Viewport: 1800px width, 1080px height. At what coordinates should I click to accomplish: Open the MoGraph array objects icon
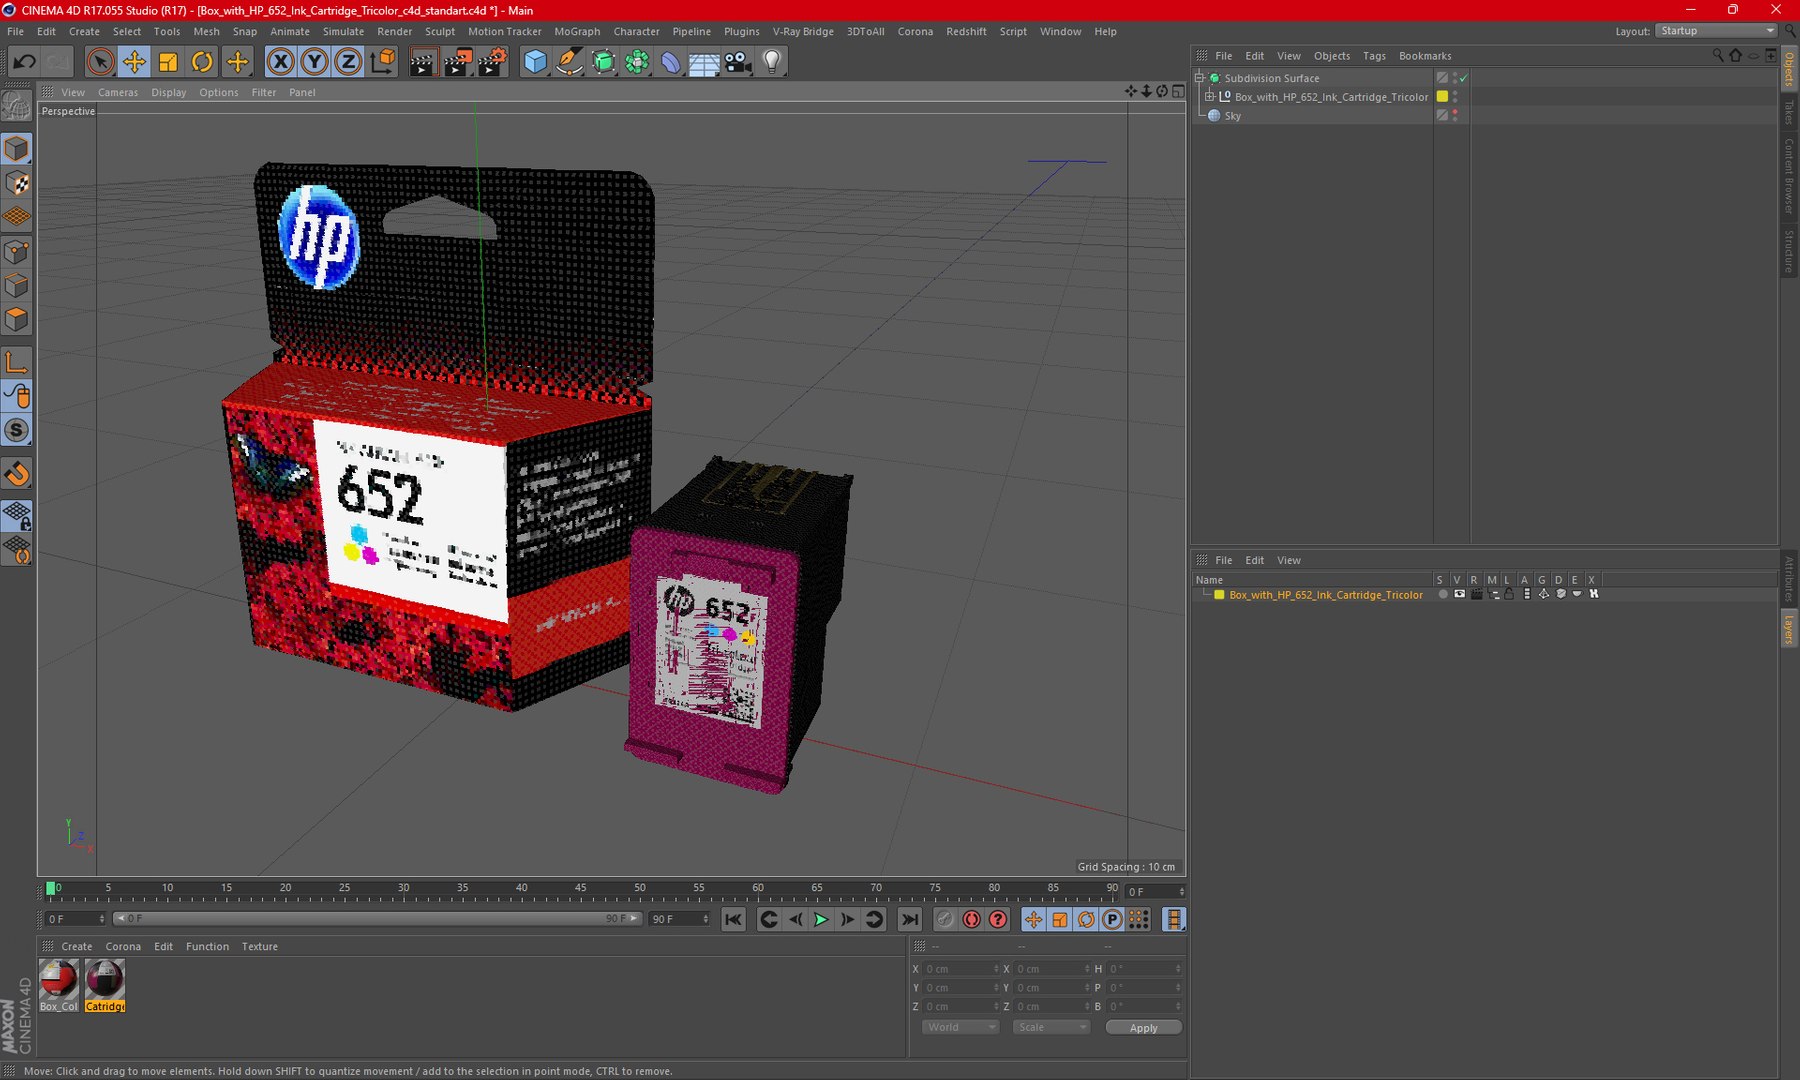637,62
